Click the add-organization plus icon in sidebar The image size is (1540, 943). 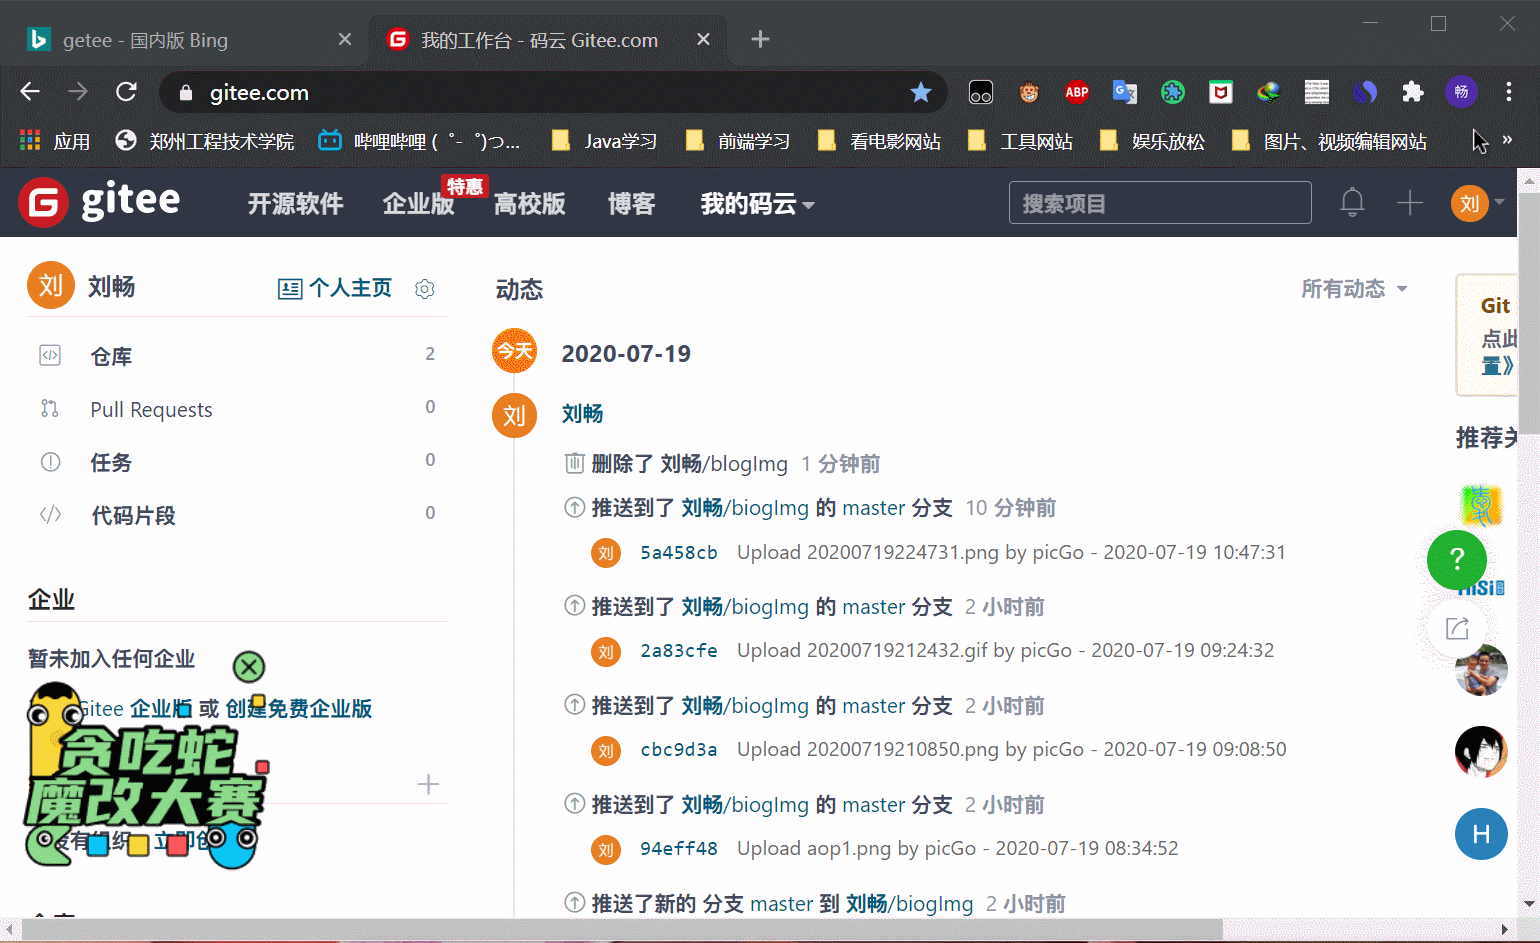[428, 784]
